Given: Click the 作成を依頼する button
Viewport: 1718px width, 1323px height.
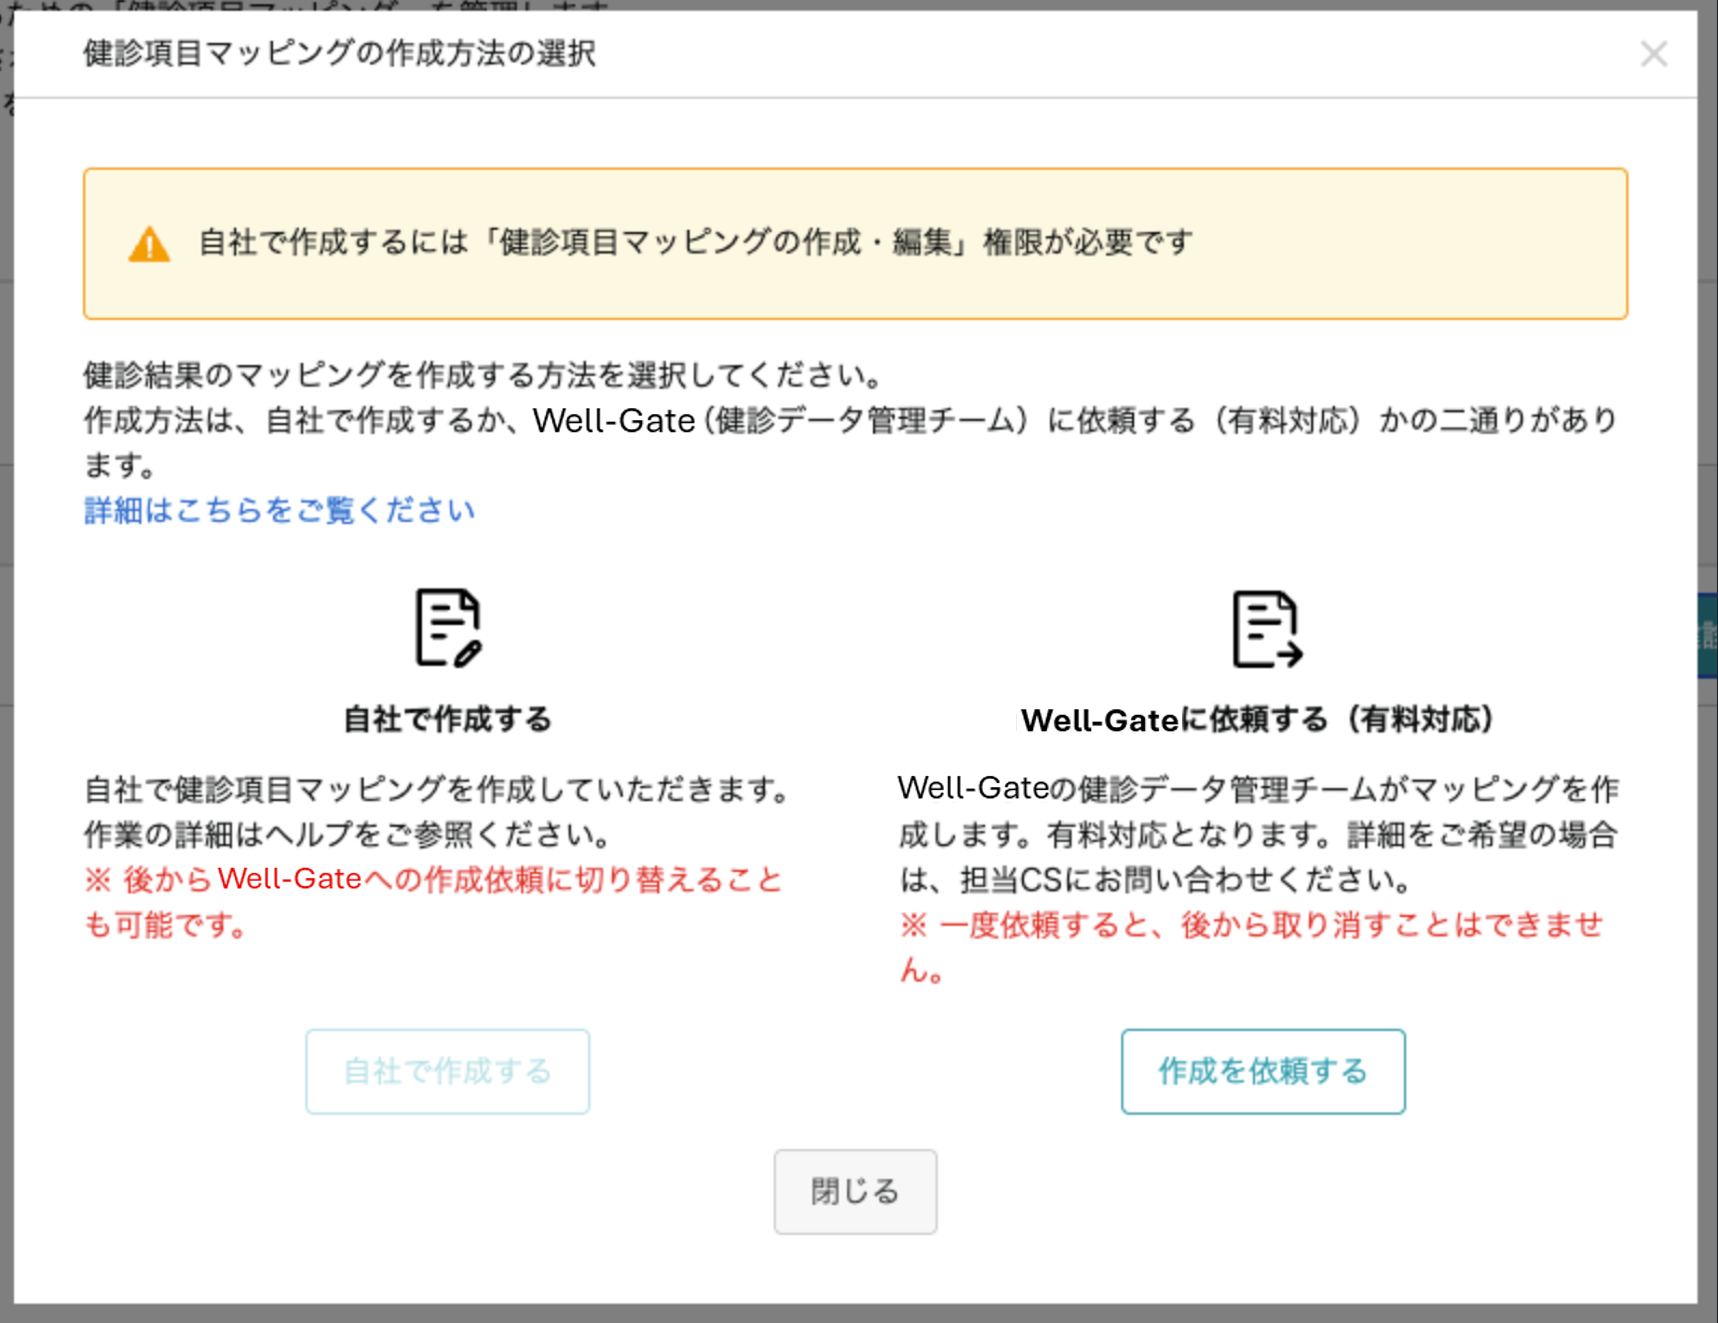Looking at the screenshot, I should point(1263,1071).
